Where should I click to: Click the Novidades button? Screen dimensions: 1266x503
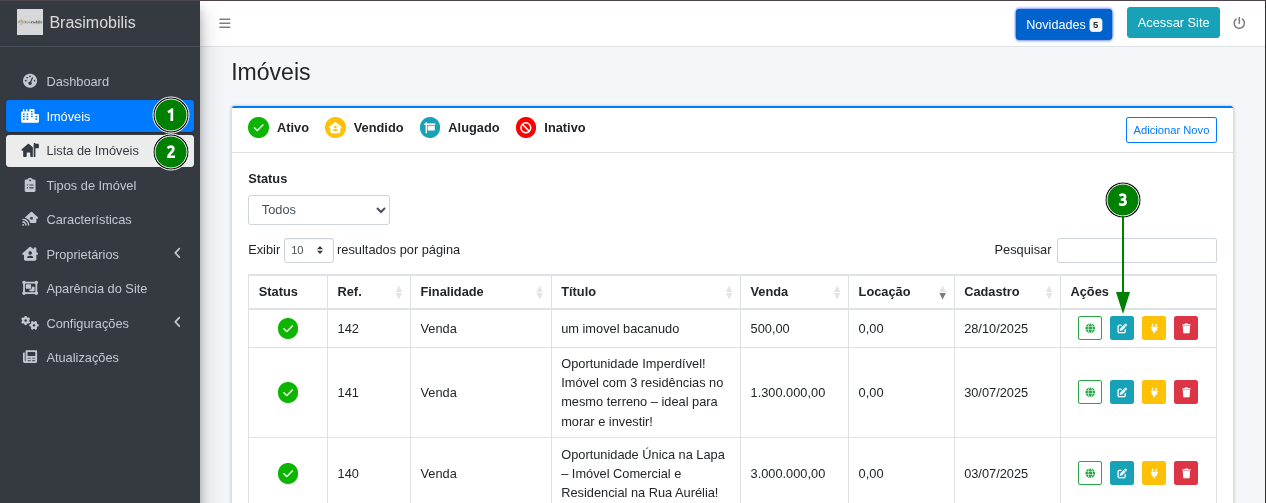point(1064,24)
